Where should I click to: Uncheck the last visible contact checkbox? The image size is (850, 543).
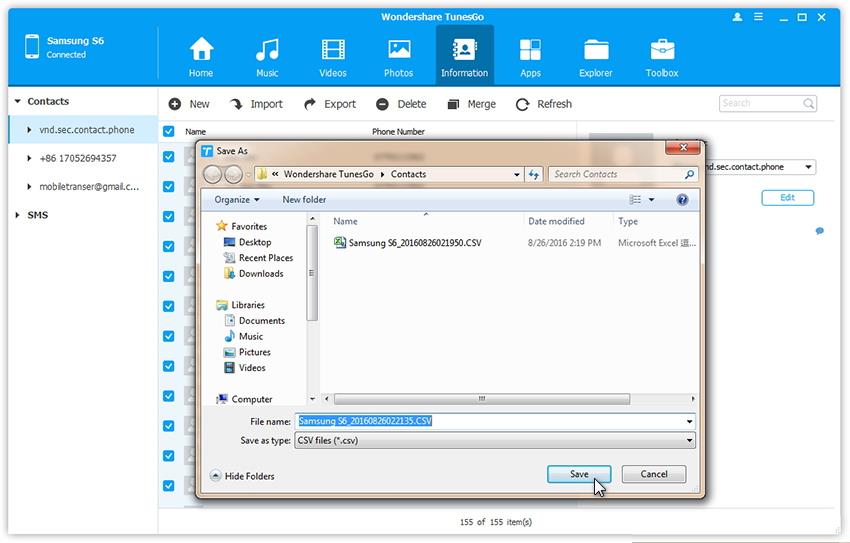pos(168,486)
